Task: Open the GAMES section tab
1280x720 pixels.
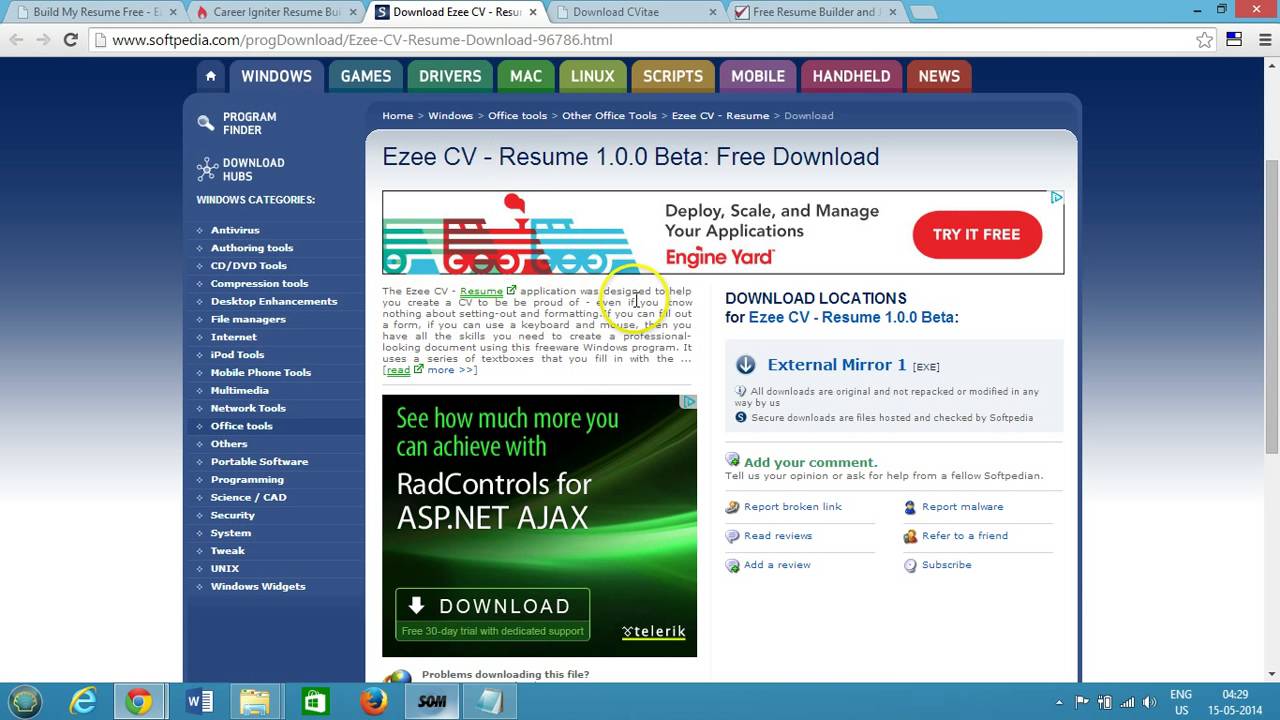Action: [366, 76]
